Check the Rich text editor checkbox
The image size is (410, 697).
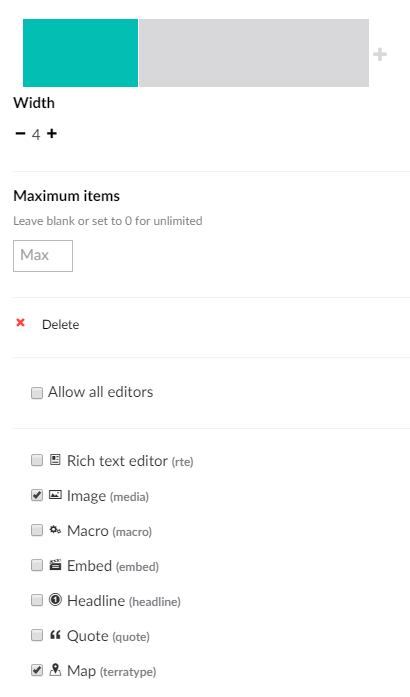(x=37, y=460)
